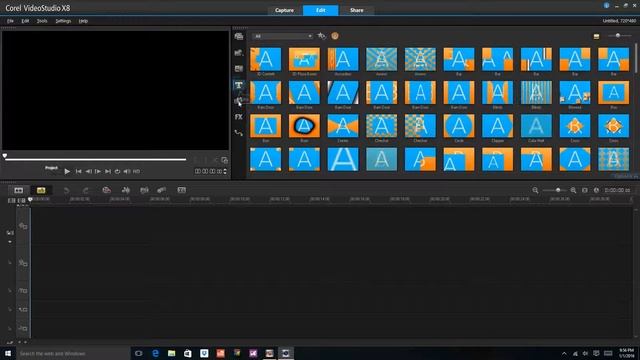Select the orange bowtie transition thumbnail

click(x=343, y=126)
